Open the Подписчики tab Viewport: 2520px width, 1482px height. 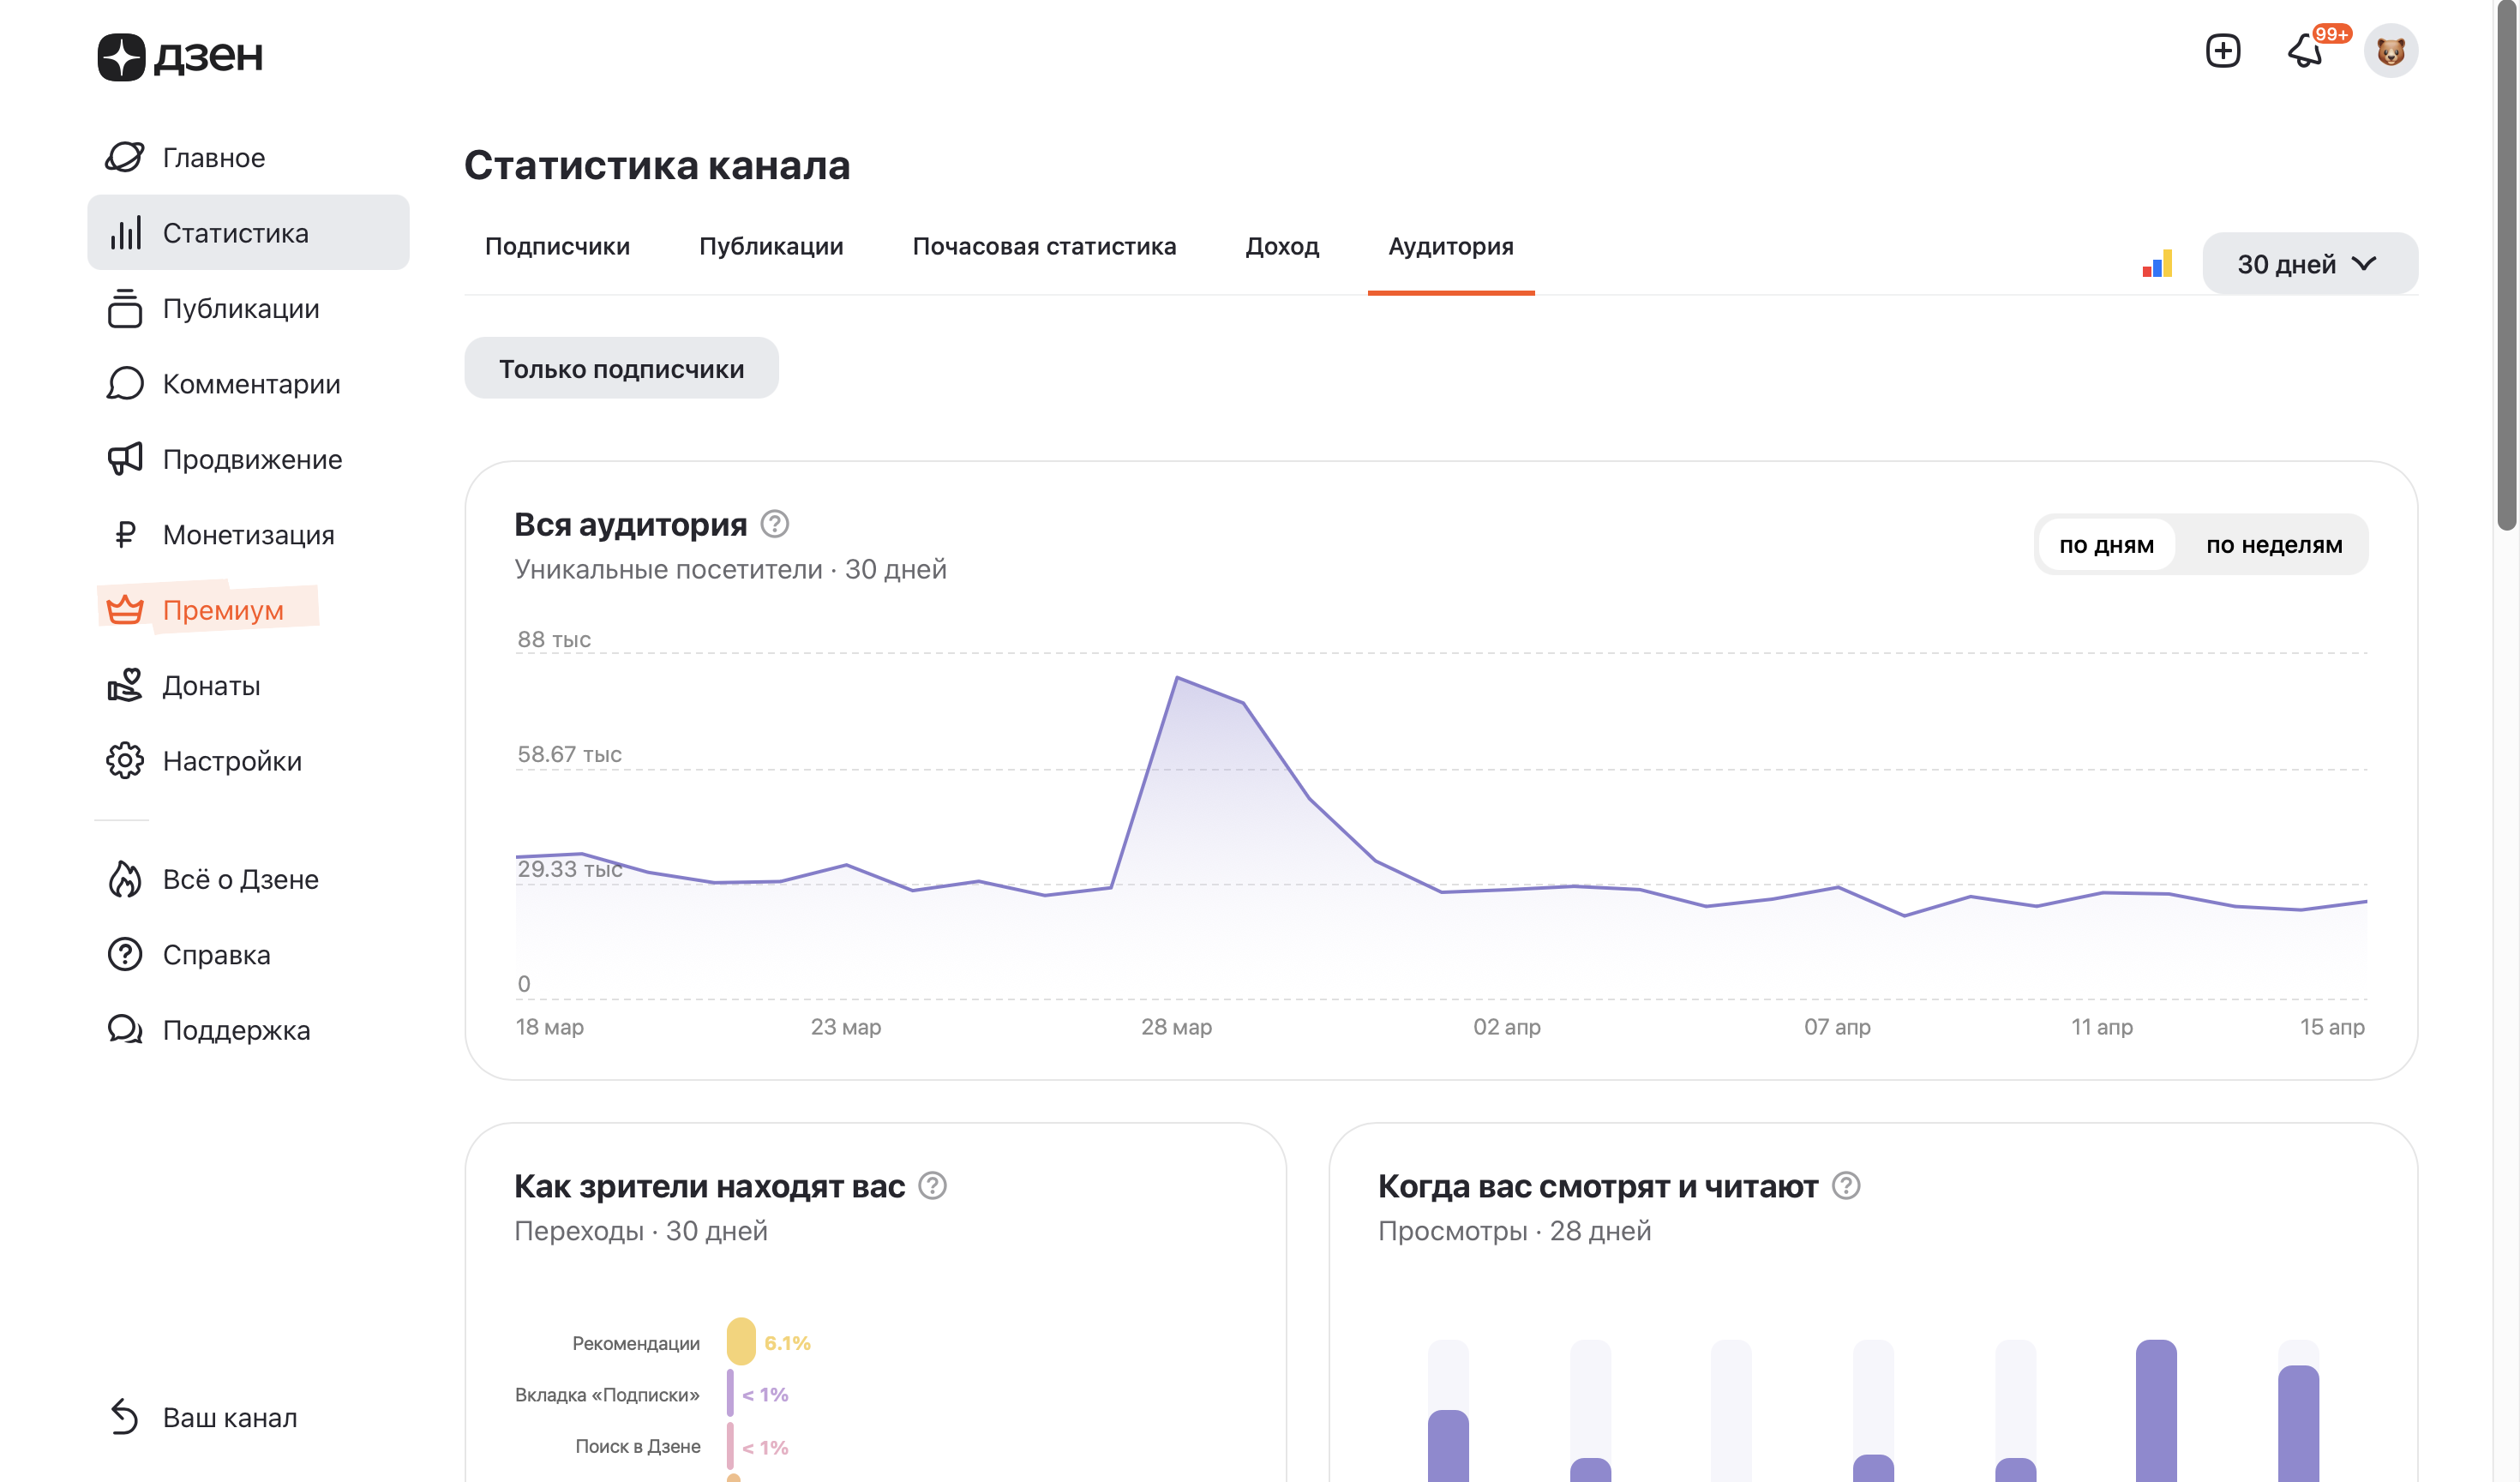point(557,246)
